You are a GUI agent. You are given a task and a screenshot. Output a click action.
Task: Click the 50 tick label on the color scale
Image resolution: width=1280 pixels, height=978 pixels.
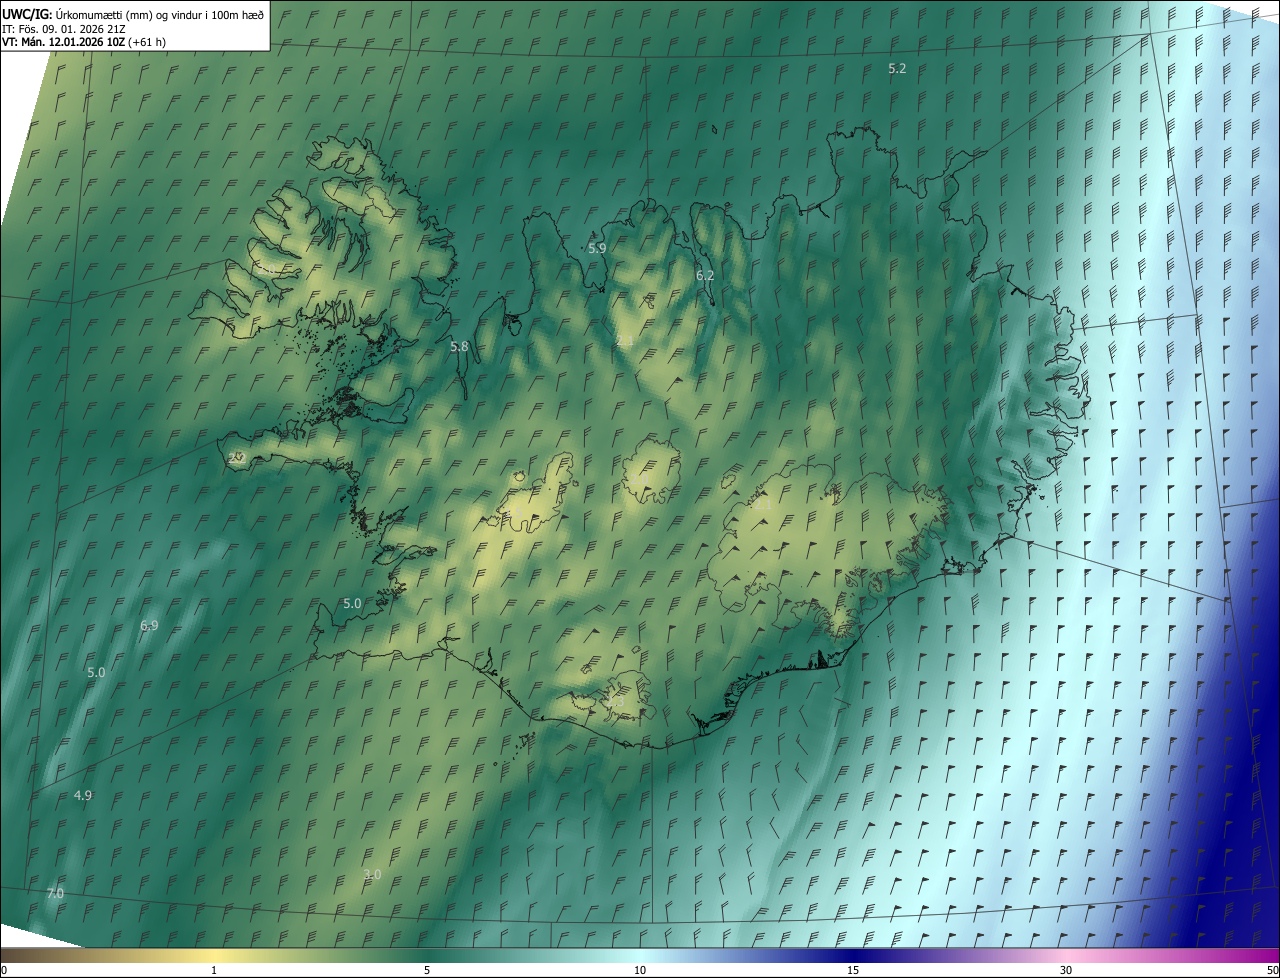click(x=1272, y=970)
